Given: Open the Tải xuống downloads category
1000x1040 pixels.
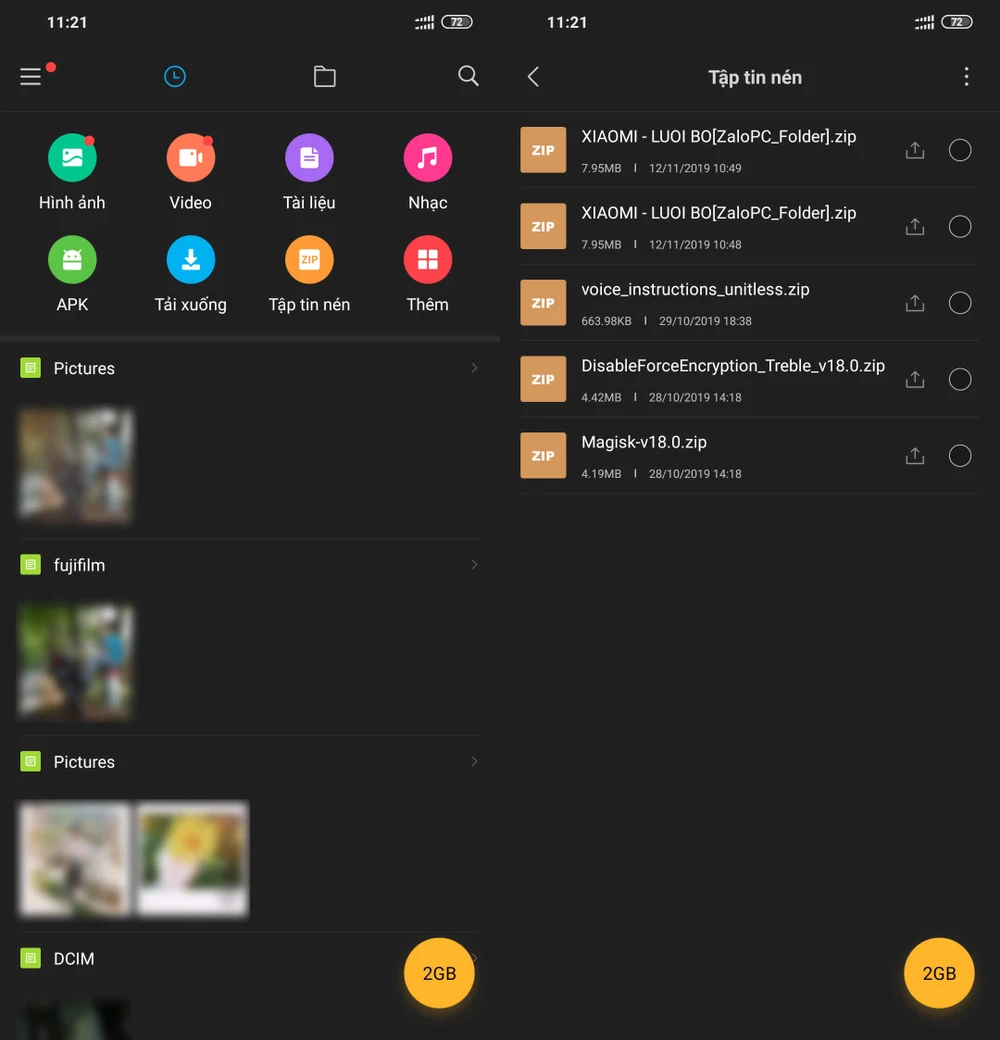Looking at the screenshot, I should (190, 260).
